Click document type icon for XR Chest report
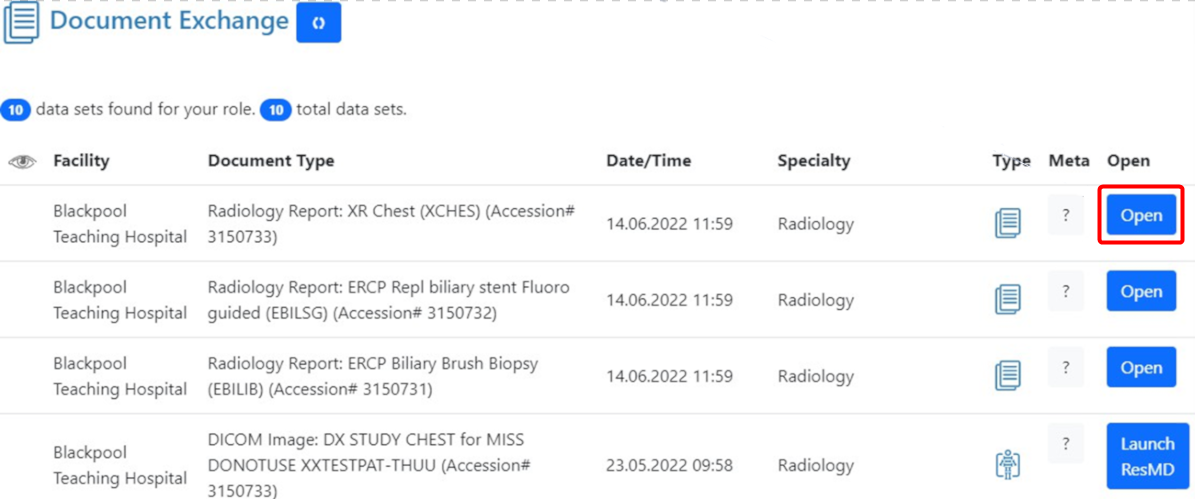Screen dimensions: 1195x499 pos(1008,223)
